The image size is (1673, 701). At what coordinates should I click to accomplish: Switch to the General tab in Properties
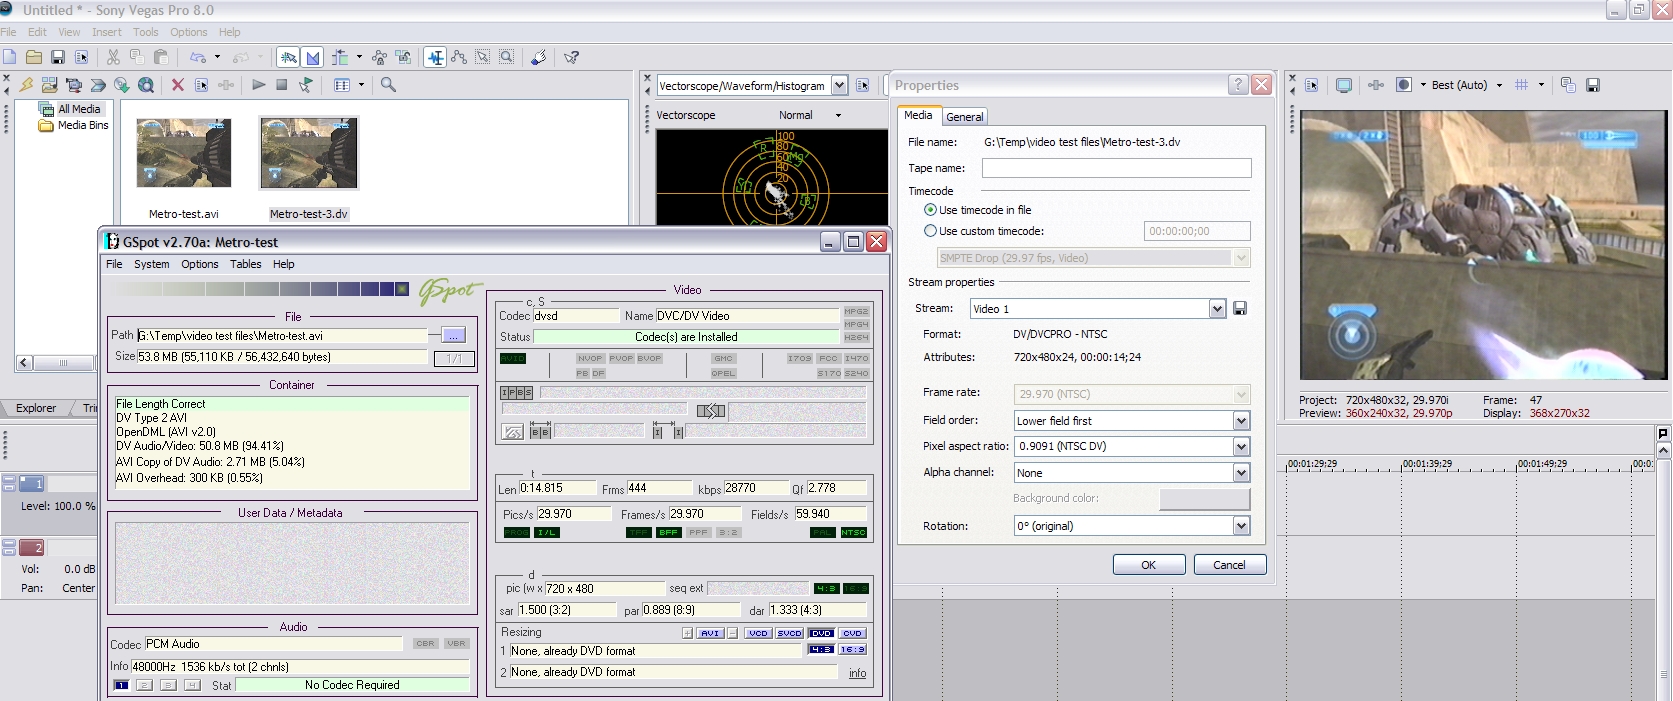[x=965, y=117]
